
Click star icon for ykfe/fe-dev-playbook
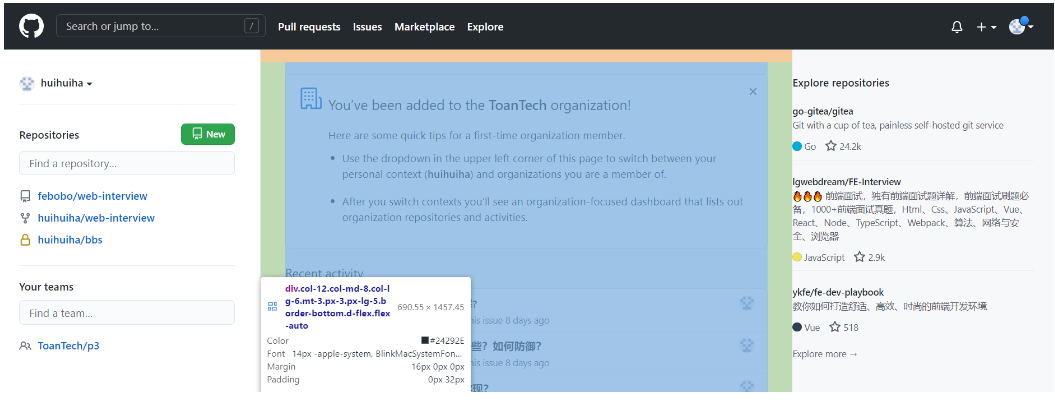tap(835, 328)
